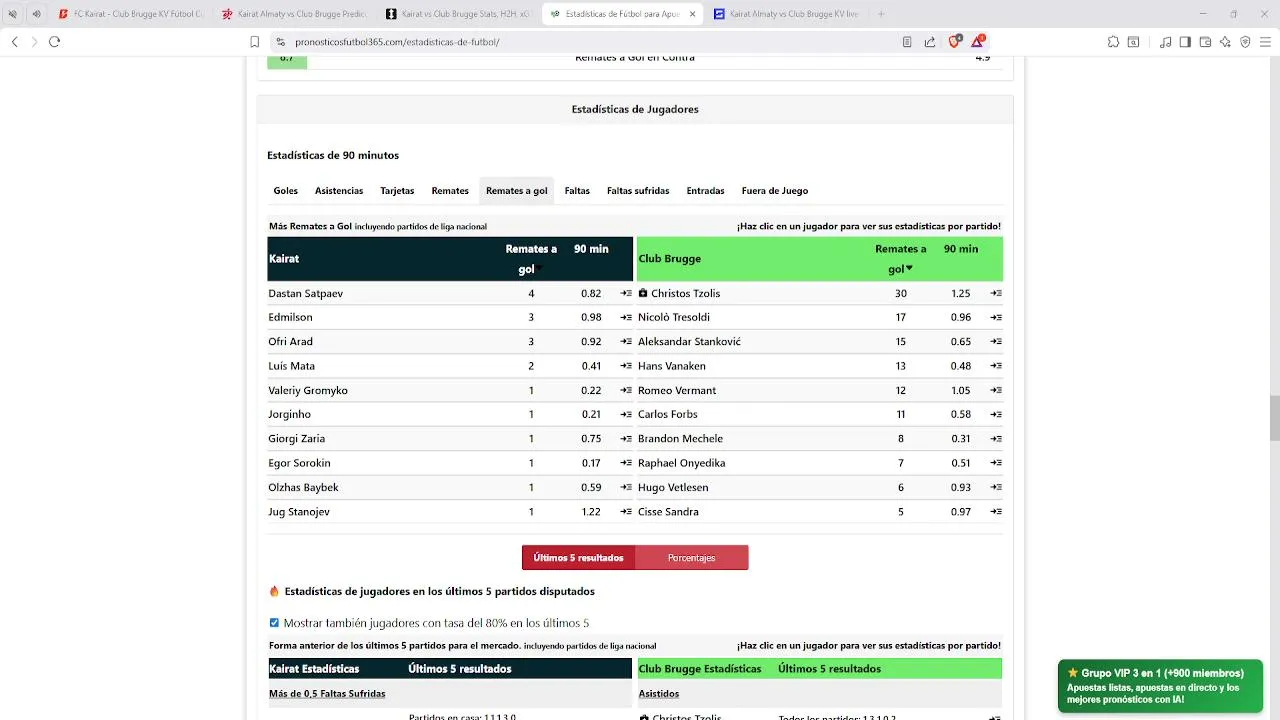The width and height of the screenshot is (1280, 720).
Task: Open the detail icon in Romeo Vermant's row
Action: click(996, 390)
